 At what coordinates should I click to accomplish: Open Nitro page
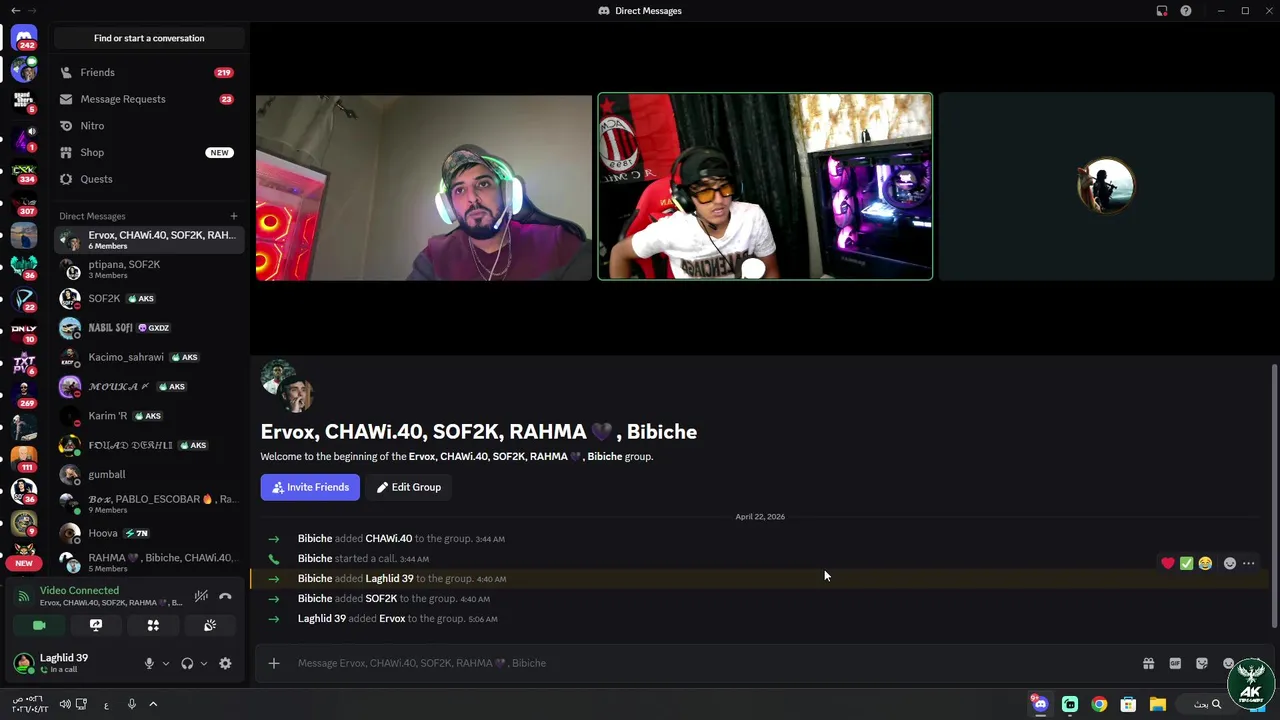(x=149, y=126)
